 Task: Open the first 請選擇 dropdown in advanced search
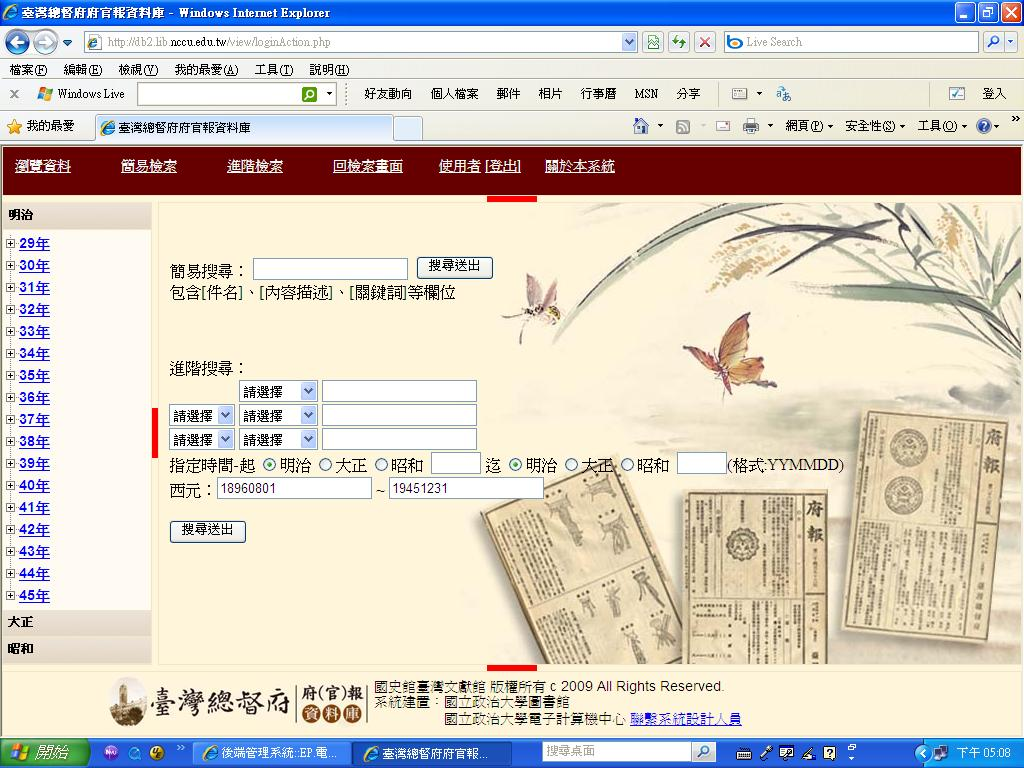(277, 390)
